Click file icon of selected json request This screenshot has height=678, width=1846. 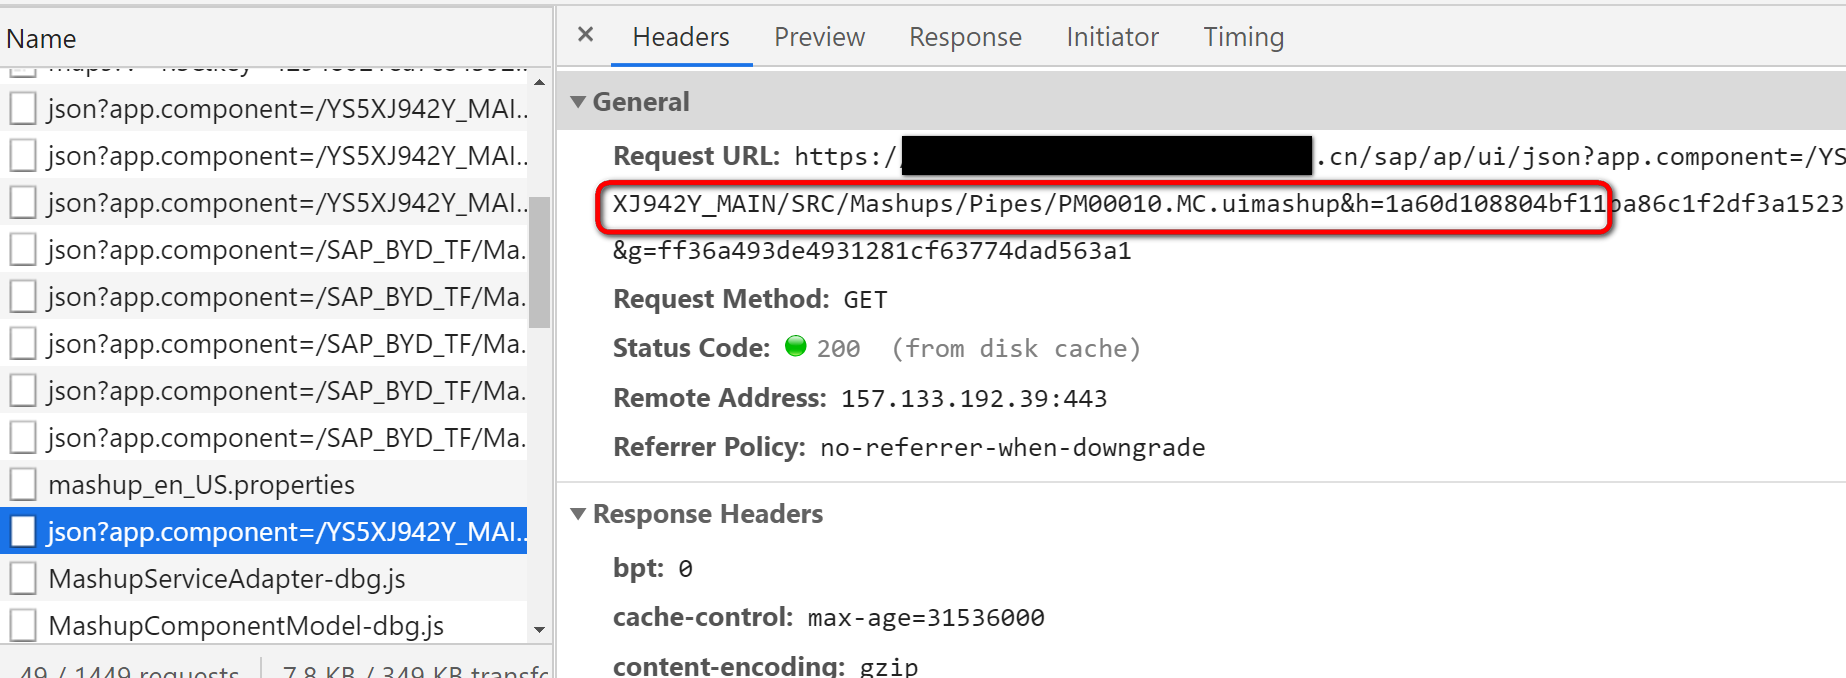24,532
